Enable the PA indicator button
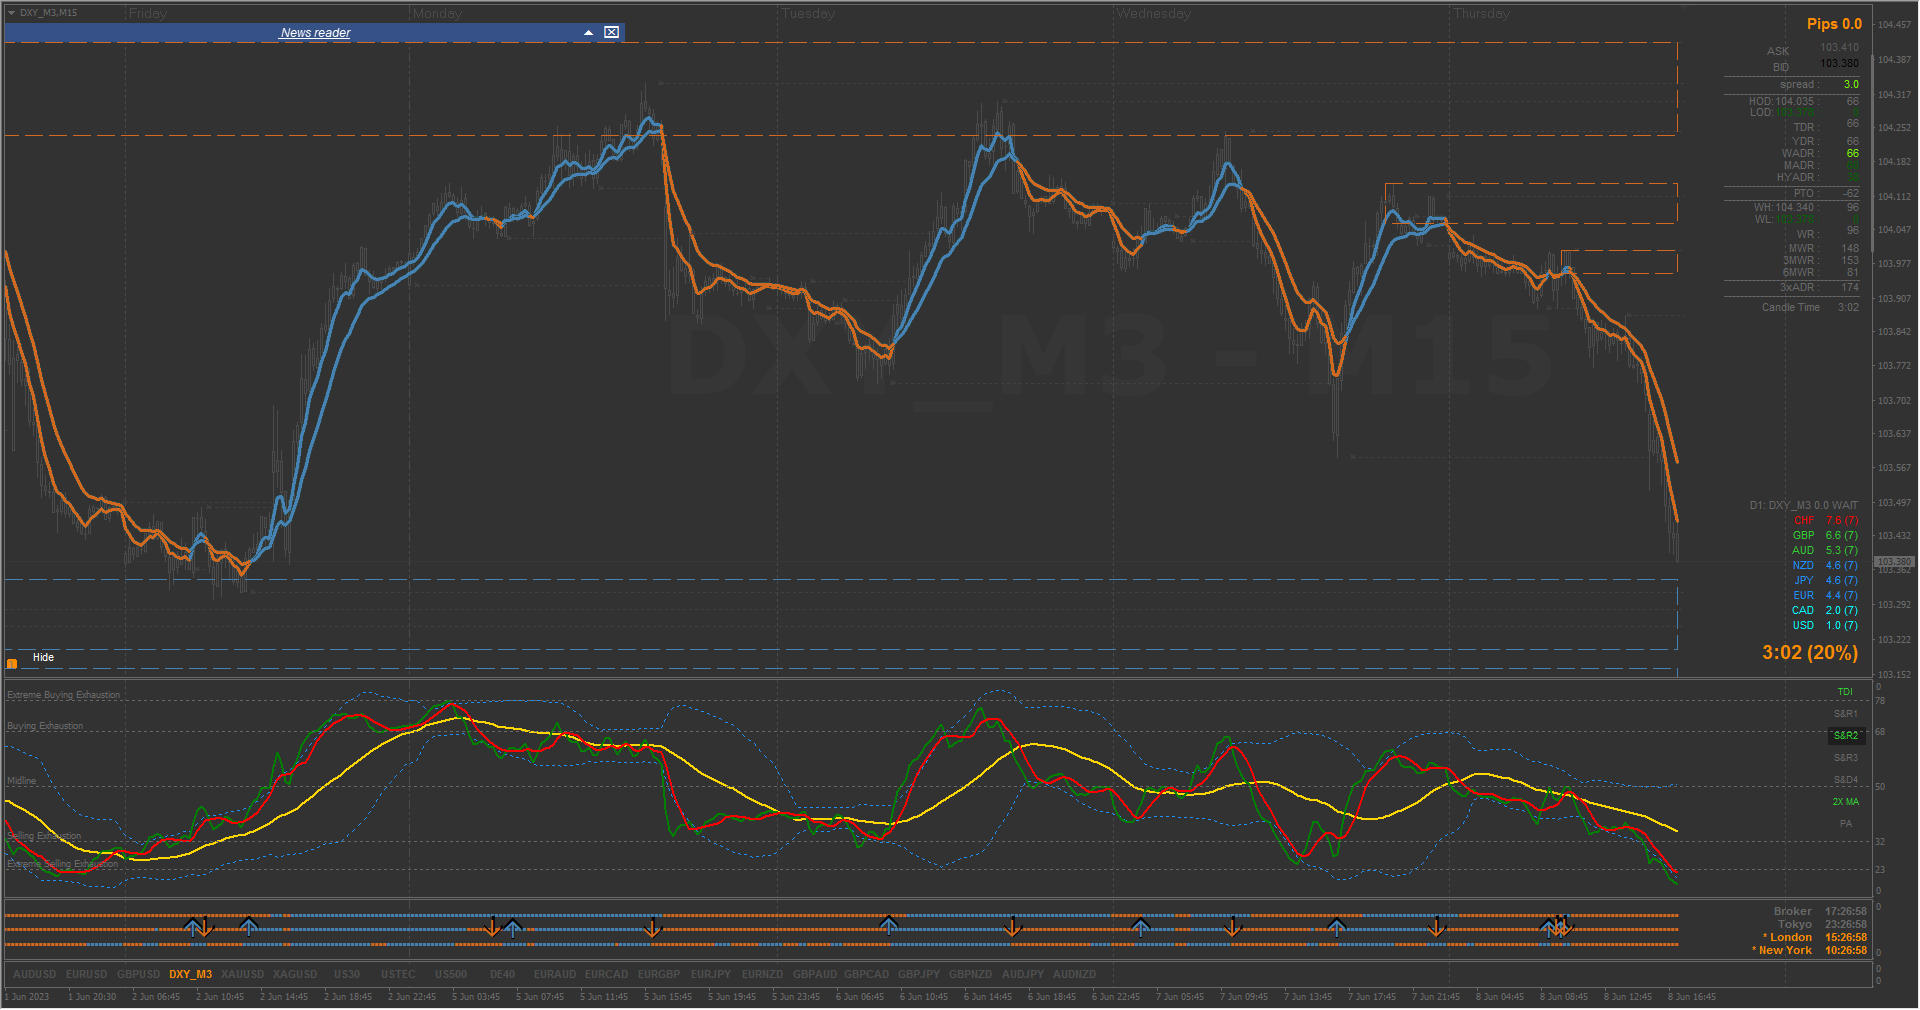The height and width of the screenshot is (1010, 1920). (1845, 824)
